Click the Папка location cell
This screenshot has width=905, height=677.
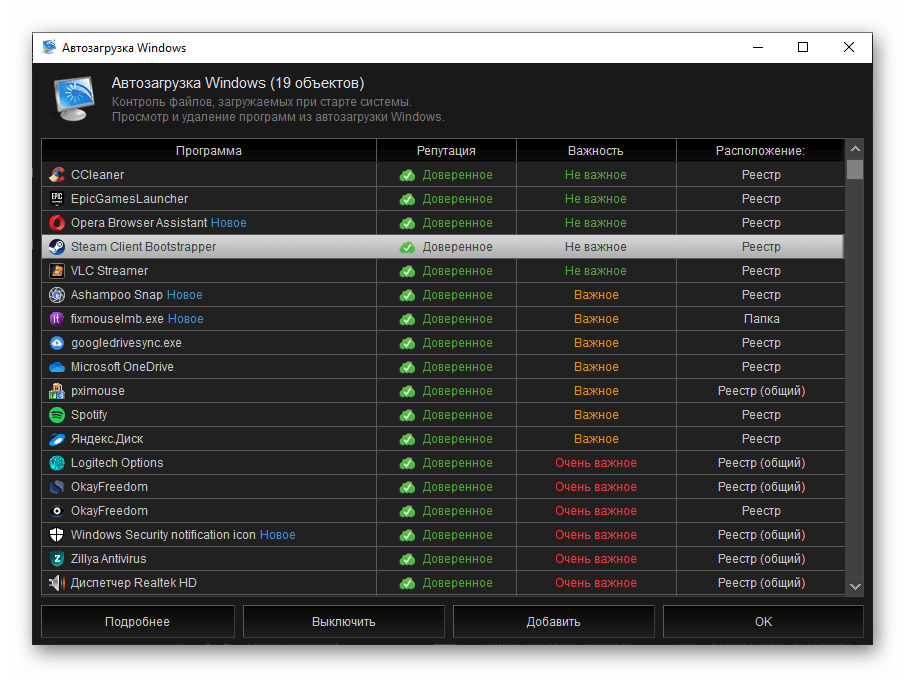tap(761, 319)
